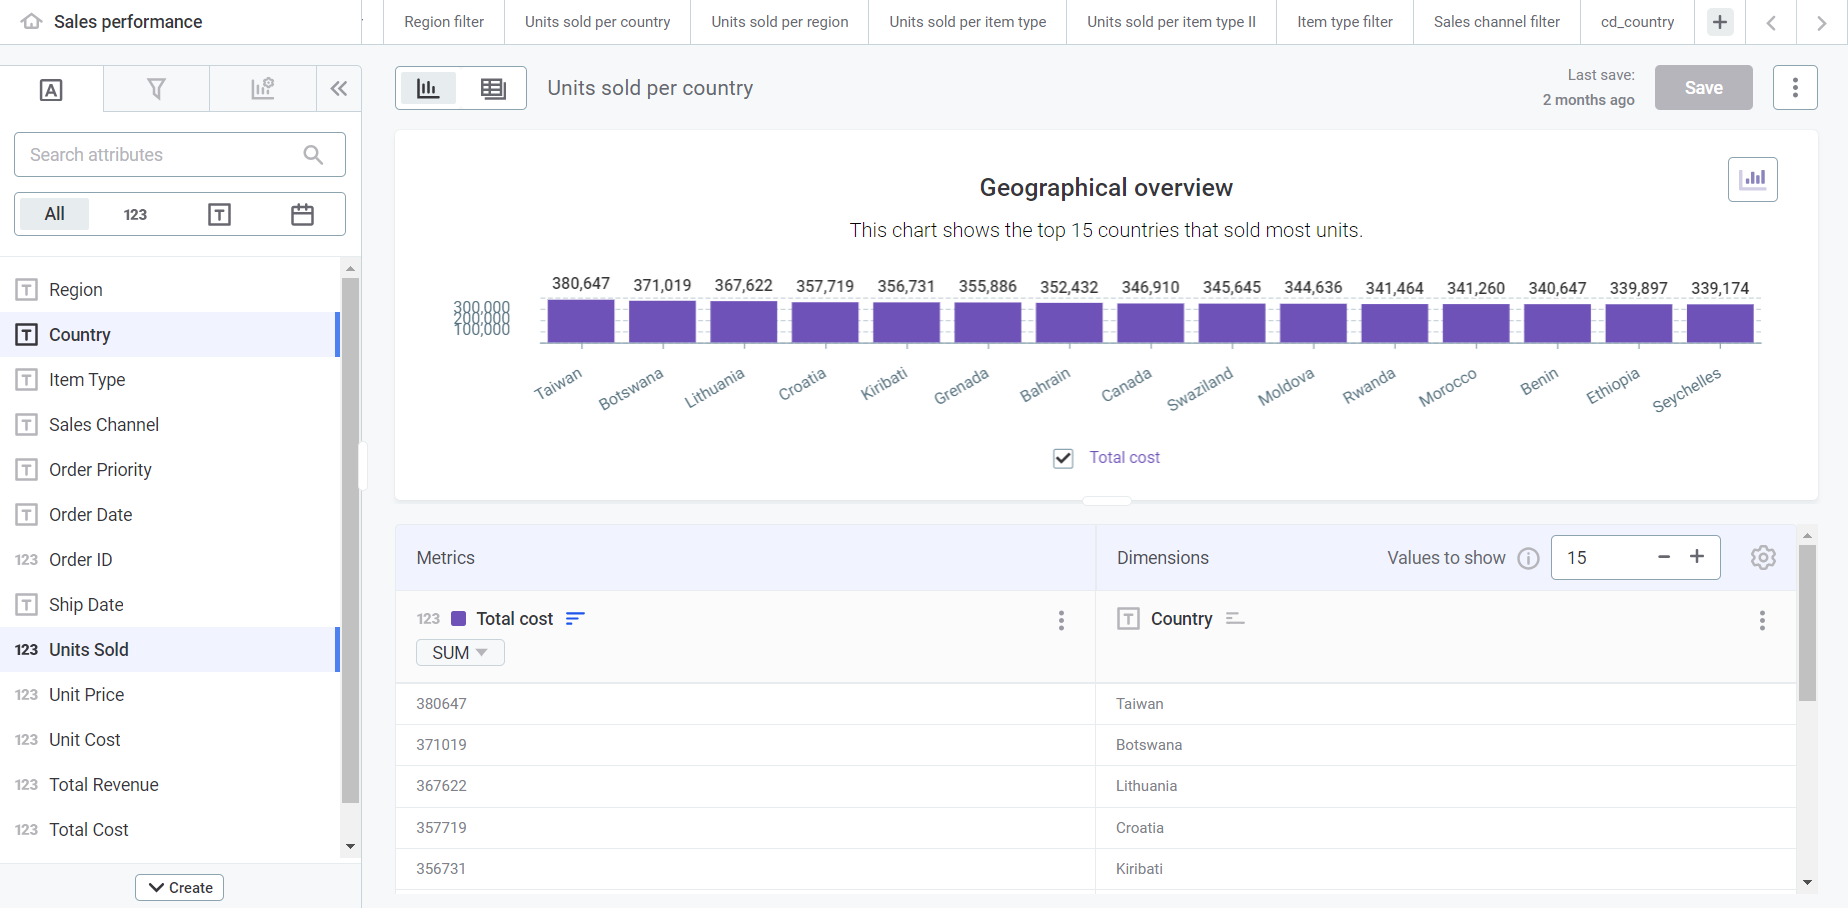Switch to the Units sold per region tab
The height and width of the screenshot is (908, 1848).
[779, 21]
